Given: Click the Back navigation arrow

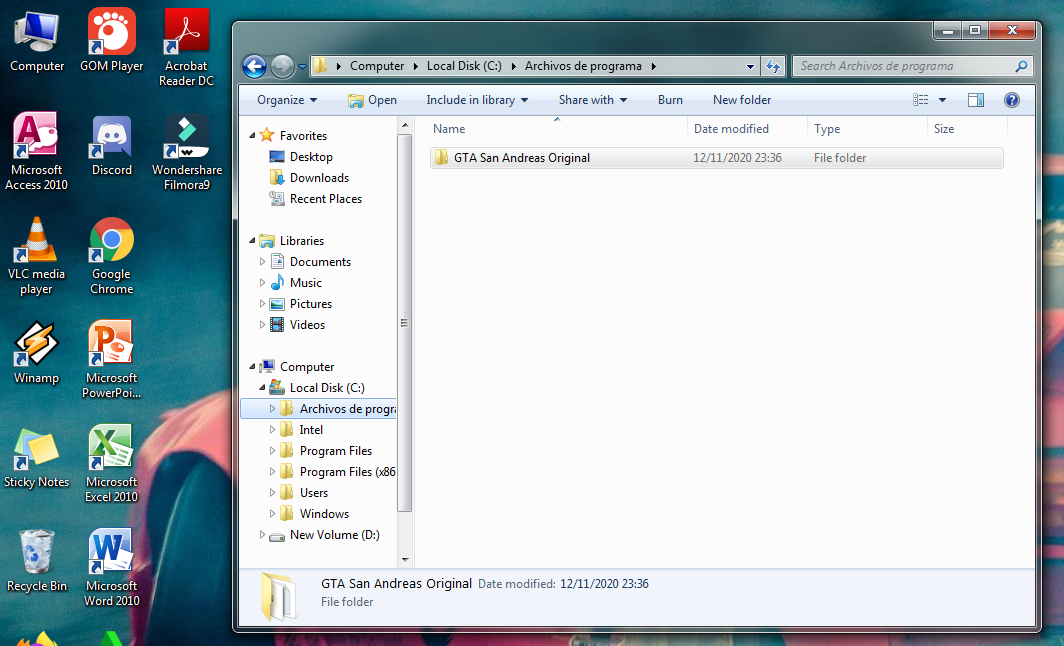Looking at the screenshot, I should 254,66.
